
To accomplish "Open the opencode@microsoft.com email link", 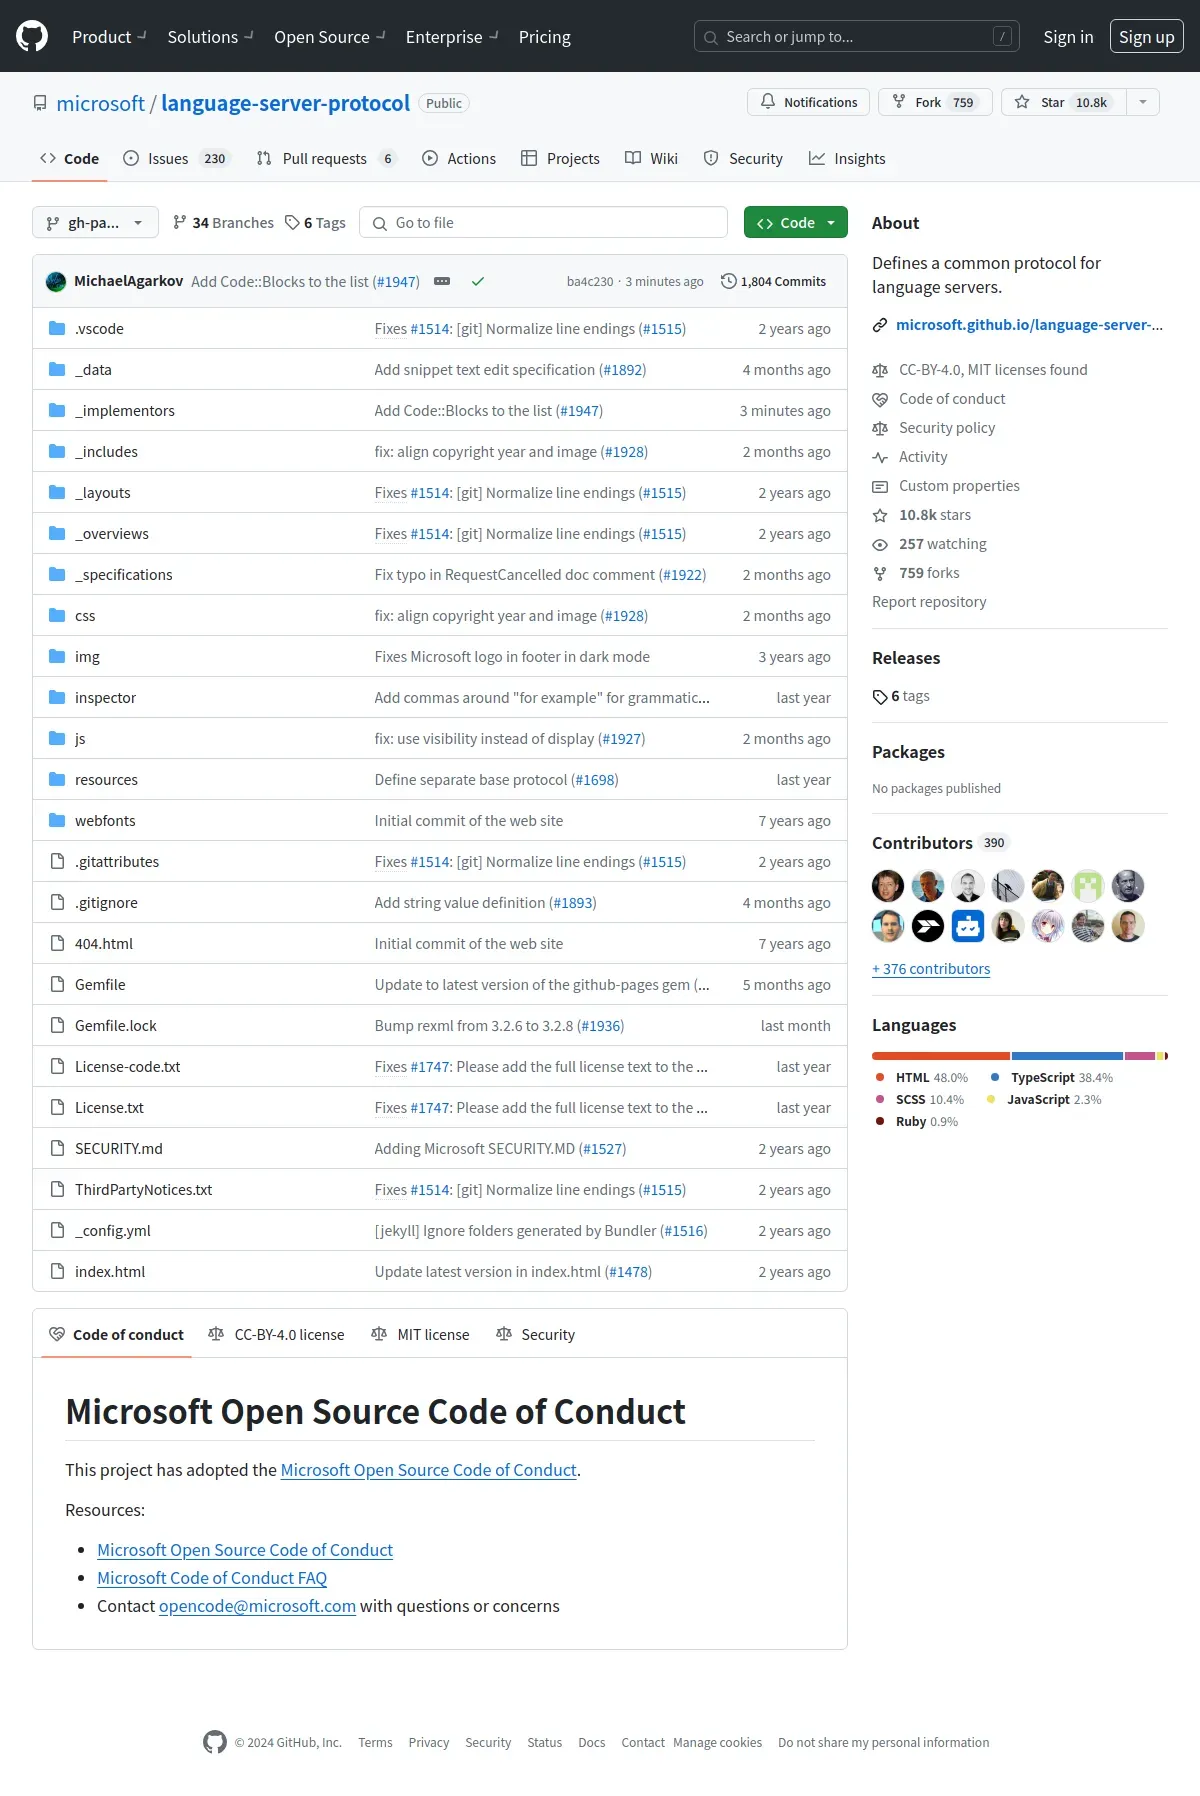I will 257,1606.
